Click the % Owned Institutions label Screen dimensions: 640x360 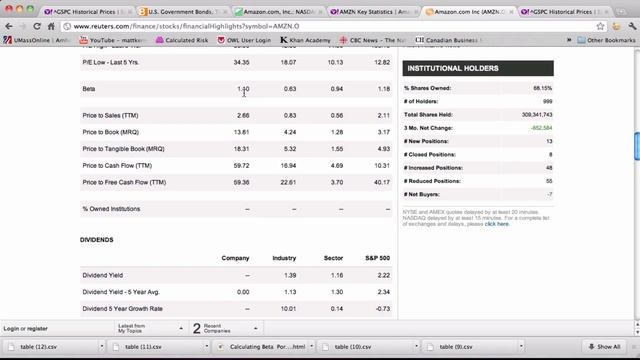pos(111,209)
